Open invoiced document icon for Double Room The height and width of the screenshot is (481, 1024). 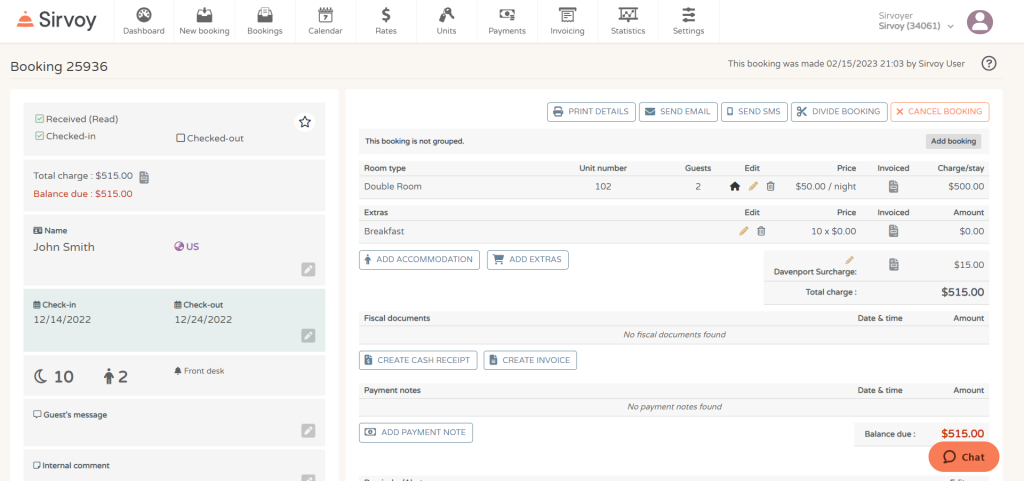pyautogui.click(x=893, y=187)
